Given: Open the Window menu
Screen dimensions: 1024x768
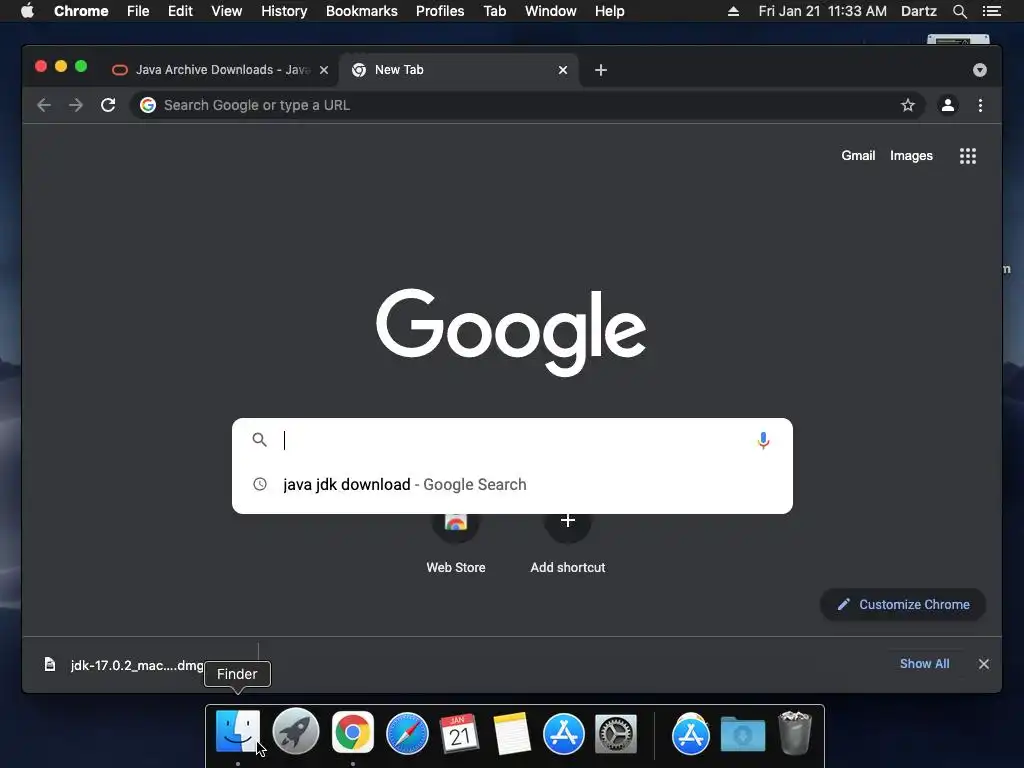Looking at the screenshot, I should point(551,11).
